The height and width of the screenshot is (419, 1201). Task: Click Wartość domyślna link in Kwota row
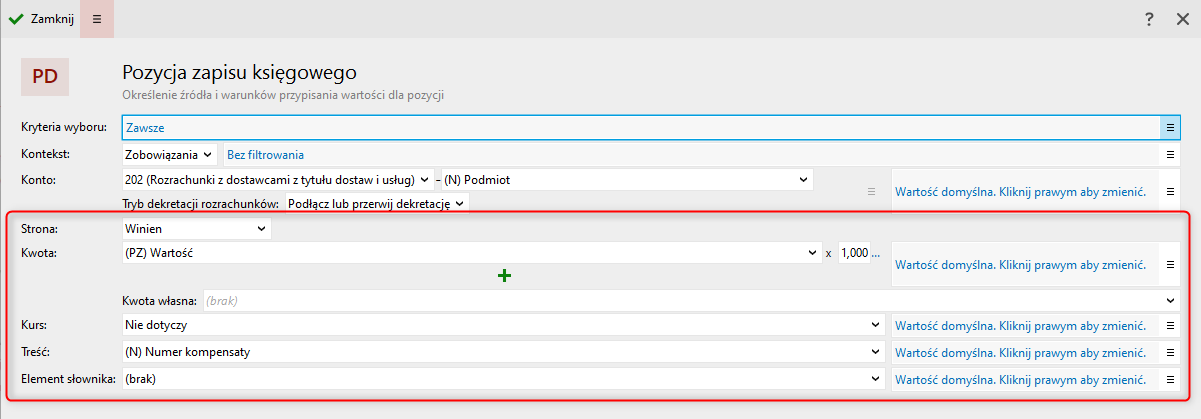(1020, 265)
